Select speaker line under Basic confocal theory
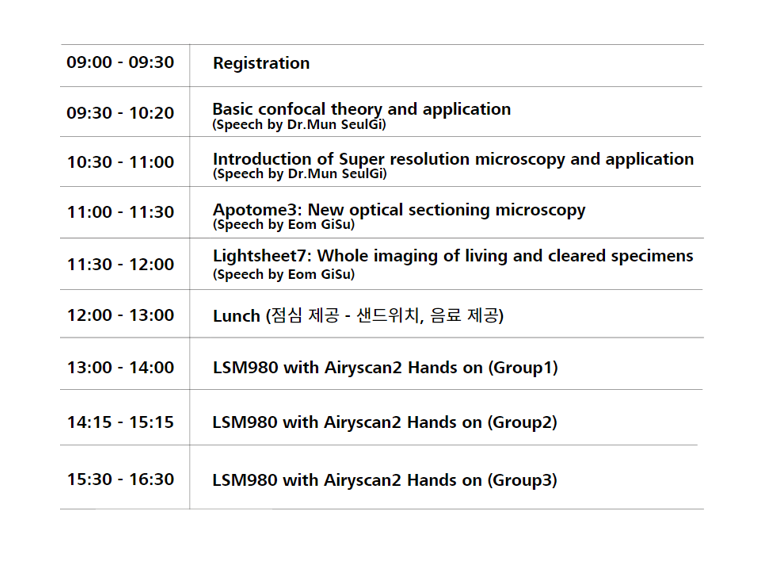The height and width of the screenshot is (580, 773). click(x=299, y=125)
